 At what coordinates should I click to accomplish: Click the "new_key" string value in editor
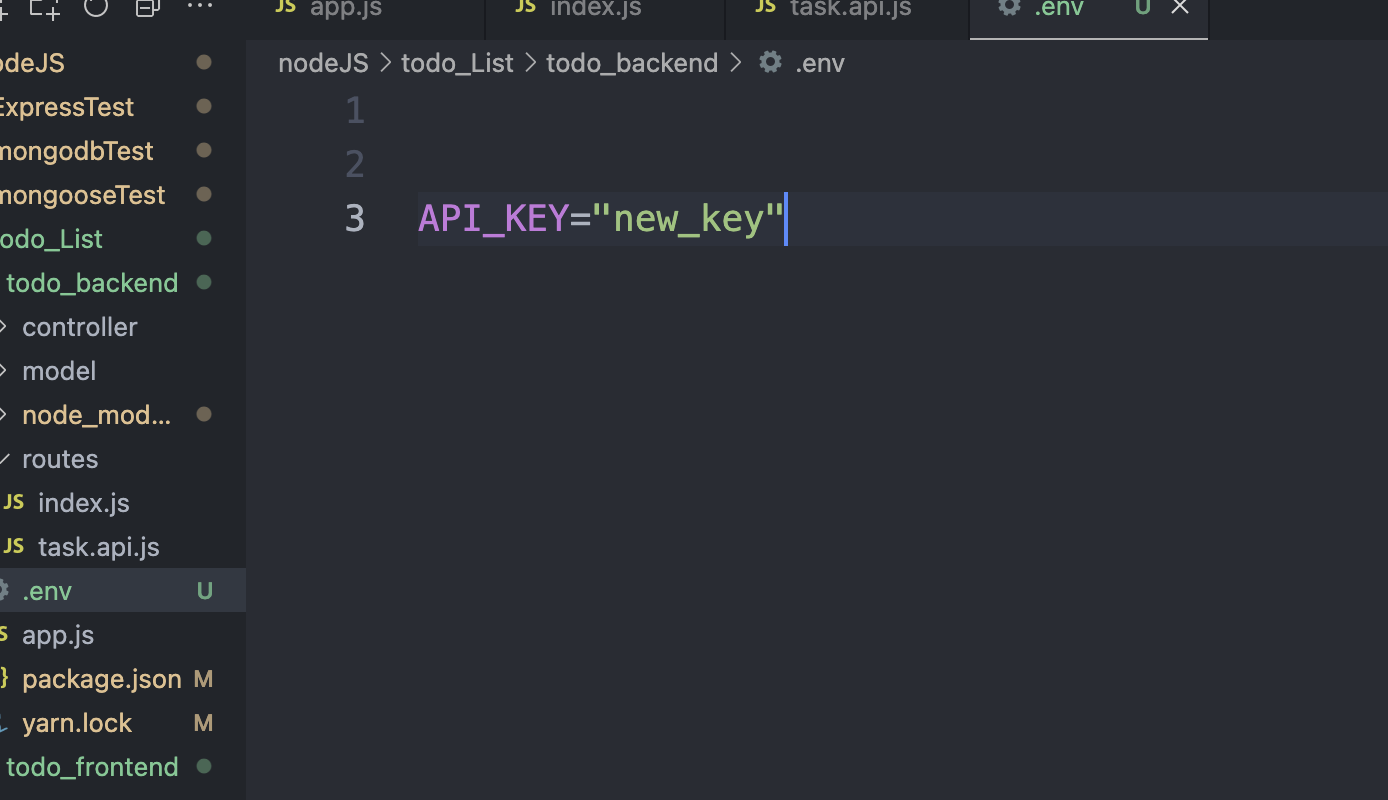pyautogui.click(x=688, y=218)
